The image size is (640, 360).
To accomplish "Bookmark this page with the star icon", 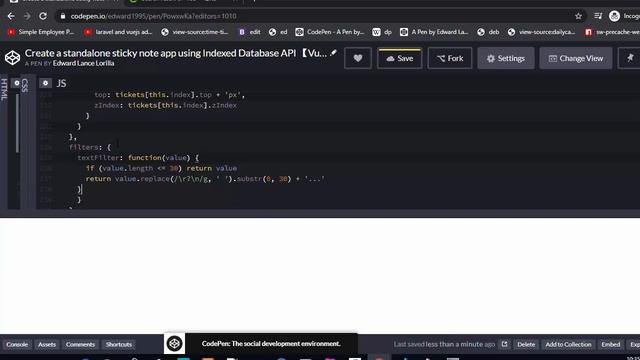I will [x=578, y=16].
